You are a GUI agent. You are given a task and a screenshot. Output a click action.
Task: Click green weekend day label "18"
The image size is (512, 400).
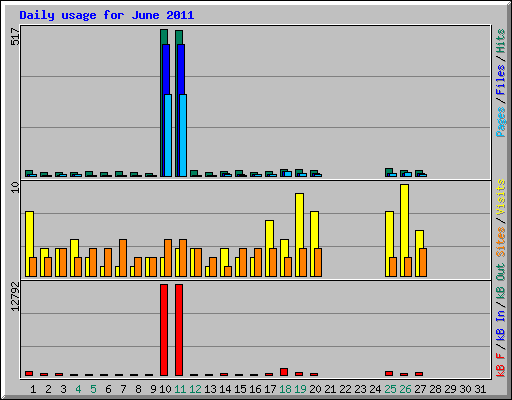point(285,389)
